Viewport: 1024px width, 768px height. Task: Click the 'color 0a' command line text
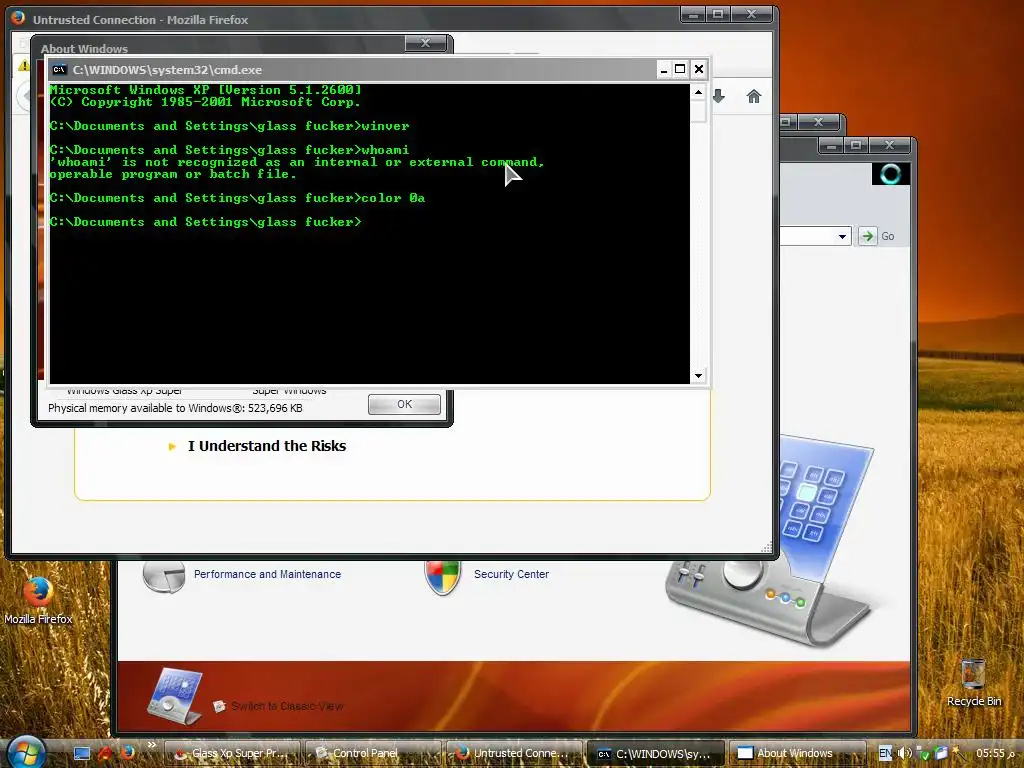coord(393,198)
